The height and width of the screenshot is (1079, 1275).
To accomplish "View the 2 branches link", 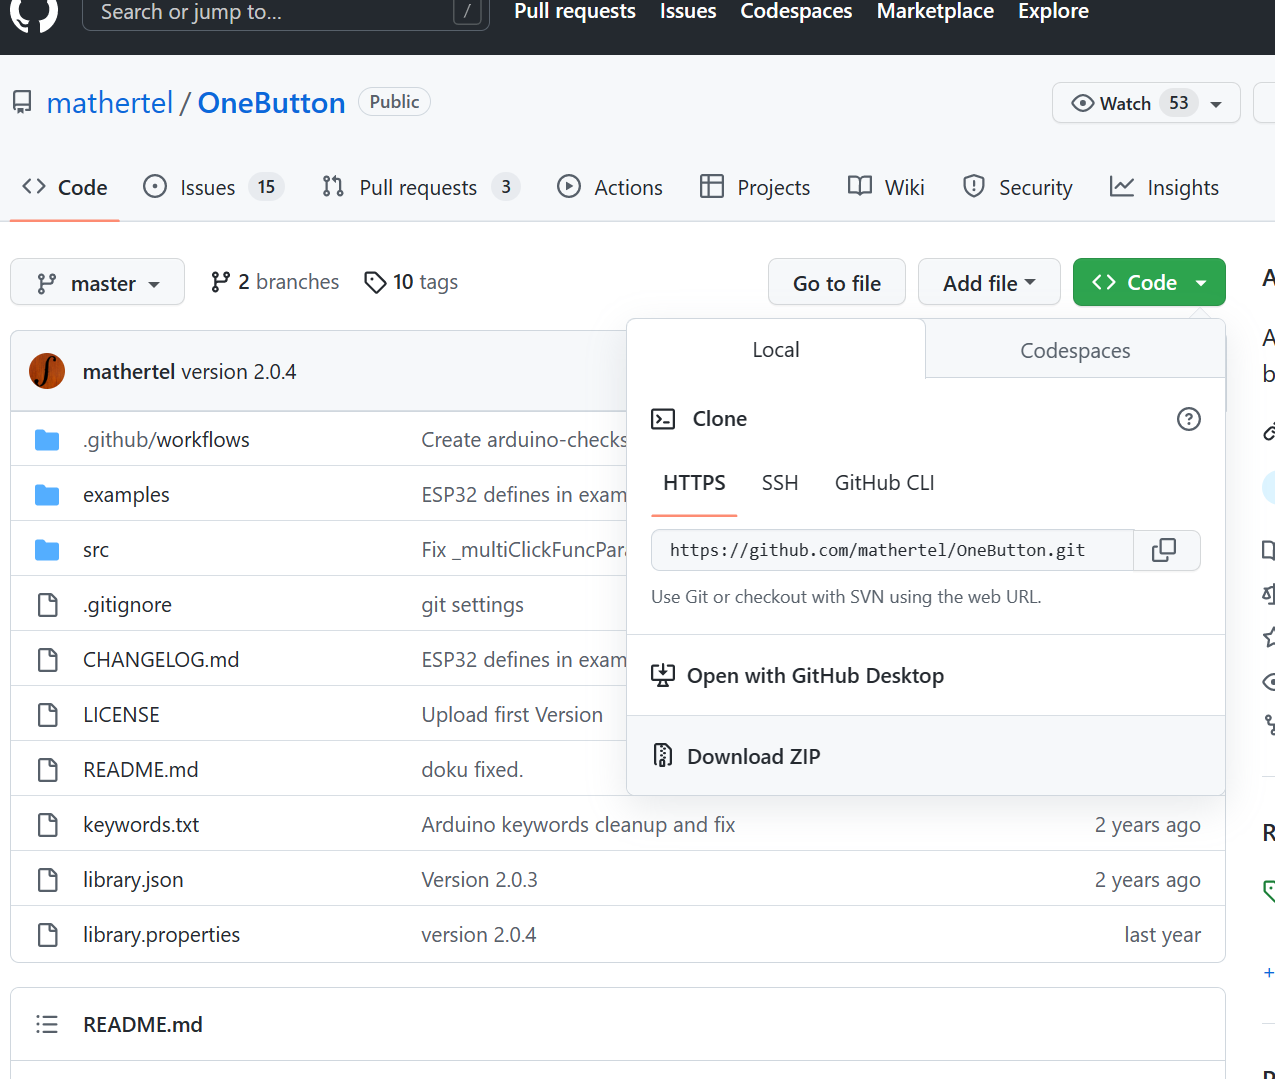I will pyautogui.click(x=275, y=282).
